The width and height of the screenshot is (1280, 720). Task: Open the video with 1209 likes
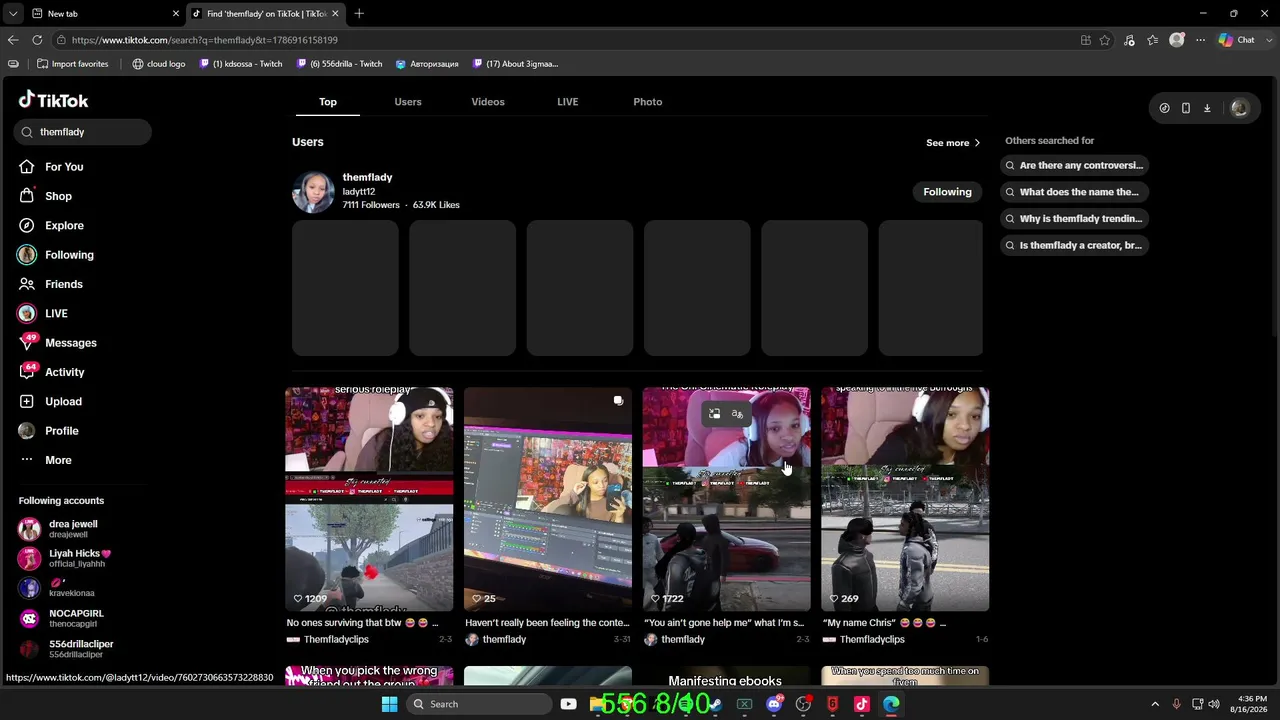tap(369, 499)
